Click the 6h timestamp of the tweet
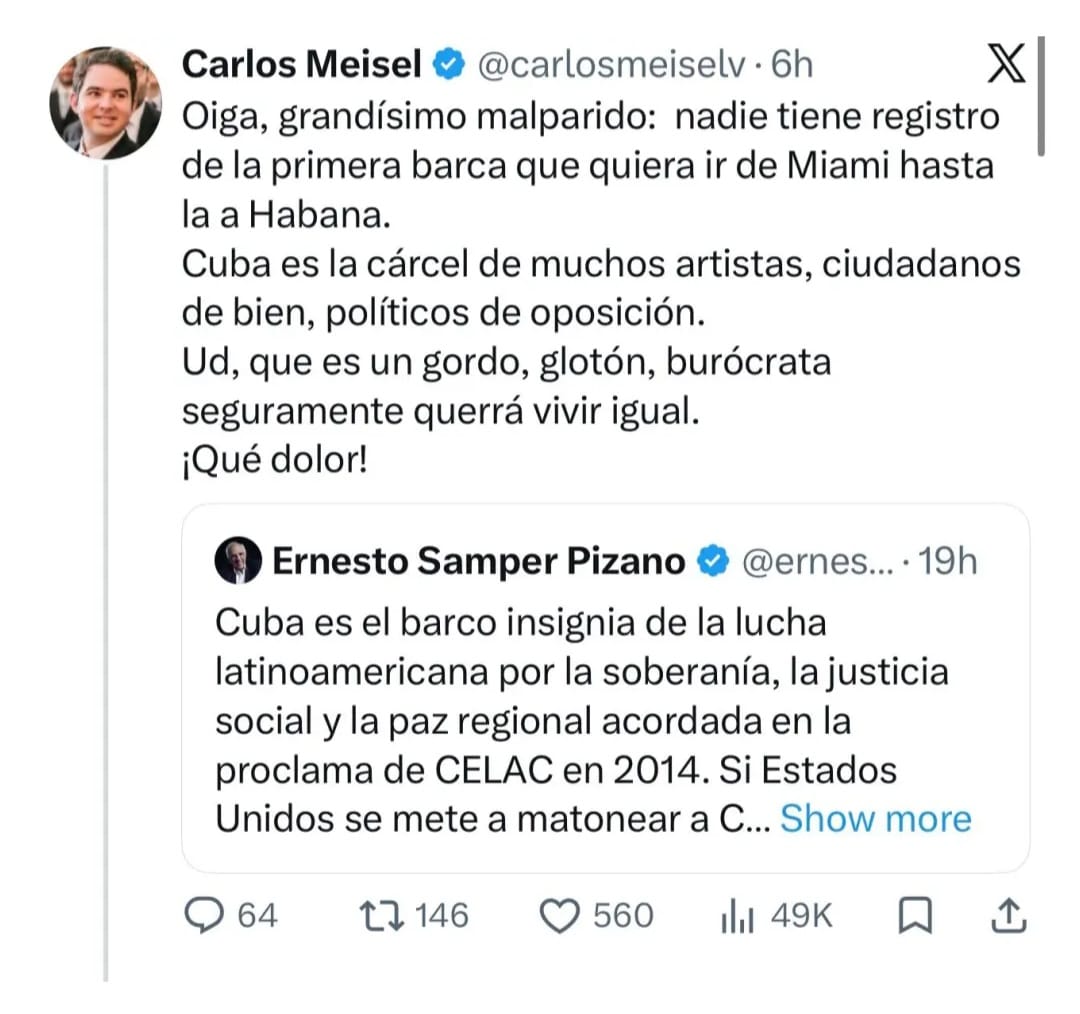The image size is (1080, 1014). click(x=791, y=64)
